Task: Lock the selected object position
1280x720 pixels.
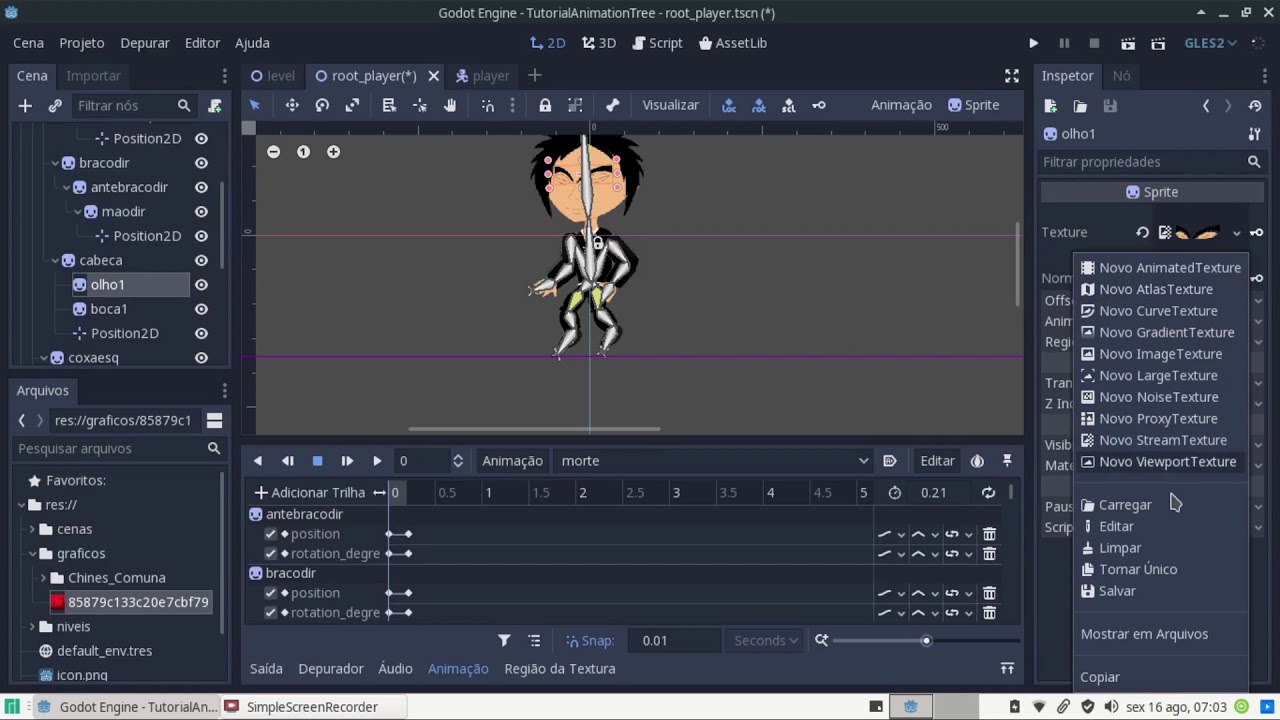Action: coord(545,105)
